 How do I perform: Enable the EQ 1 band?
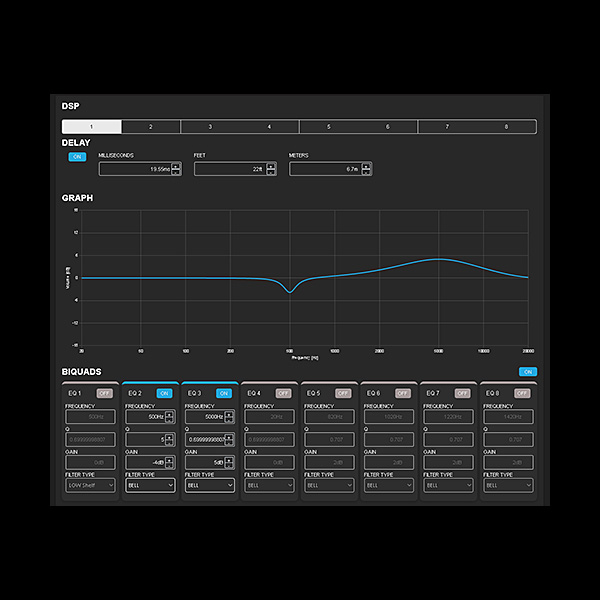pyautogui.click(x=104, y=393)
